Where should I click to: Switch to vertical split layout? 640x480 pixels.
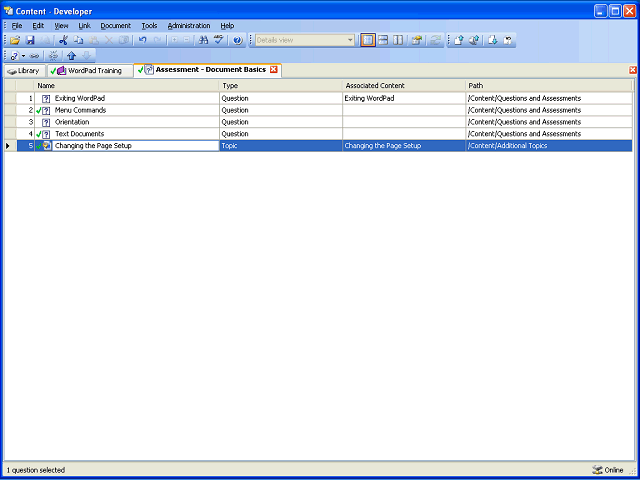coord(398,40)
